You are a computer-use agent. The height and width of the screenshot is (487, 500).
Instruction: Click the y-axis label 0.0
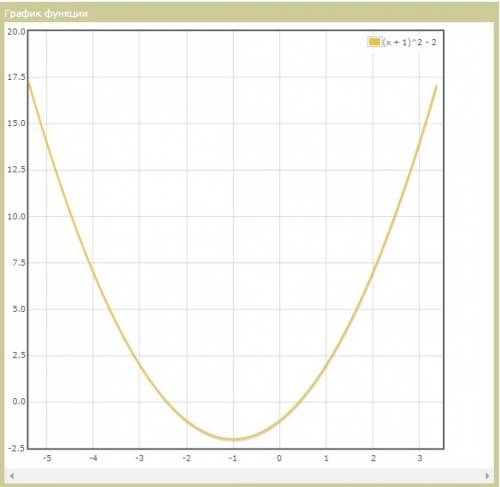coord(19,401)
